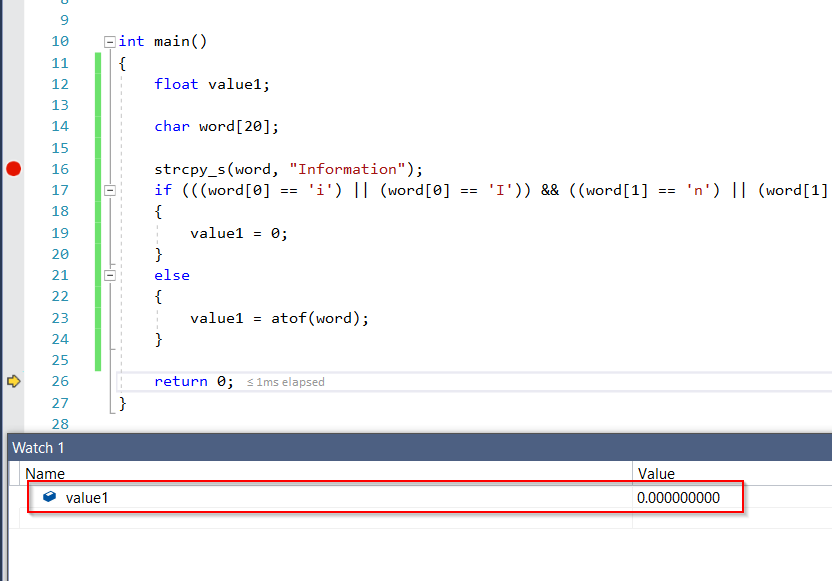832x581 pixels.
Task: Click the red breakpoint icon on line 16
Action: [13, 169]
